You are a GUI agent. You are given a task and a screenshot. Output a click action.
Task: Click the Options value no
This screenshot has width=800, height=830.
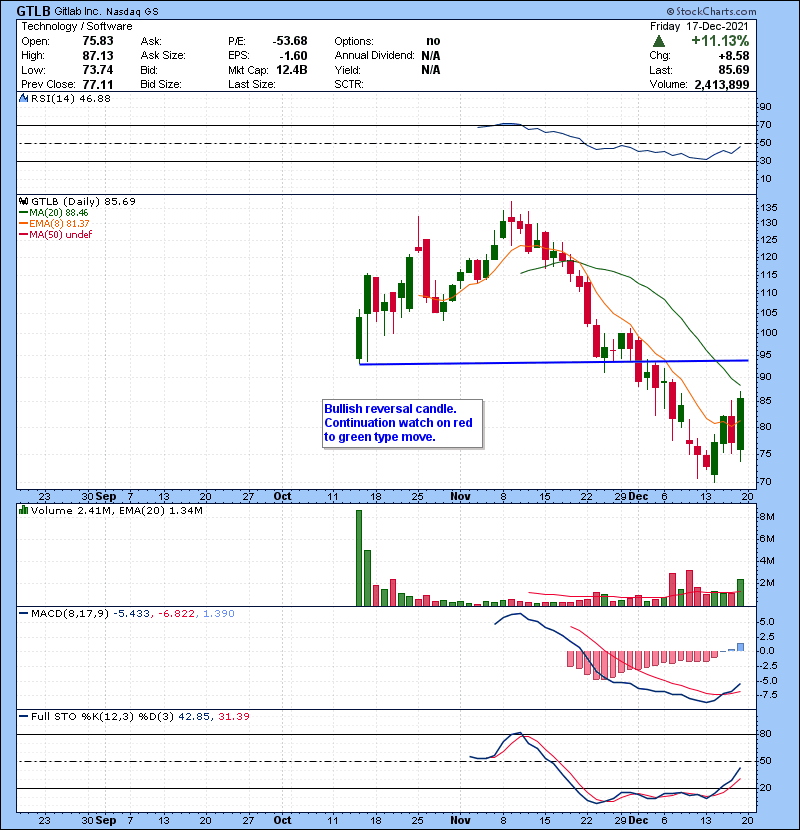point(433,41)
